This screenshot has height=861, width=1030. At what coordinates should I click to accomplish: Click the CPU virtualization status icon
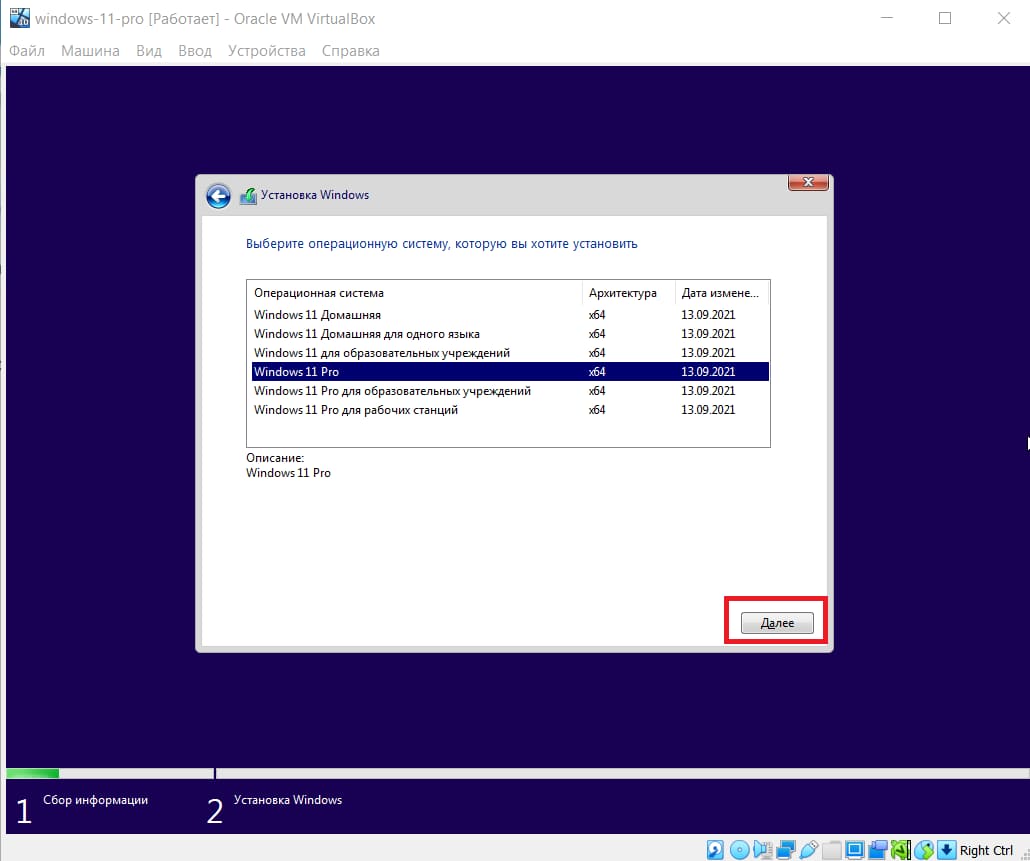tap(901, 850)
